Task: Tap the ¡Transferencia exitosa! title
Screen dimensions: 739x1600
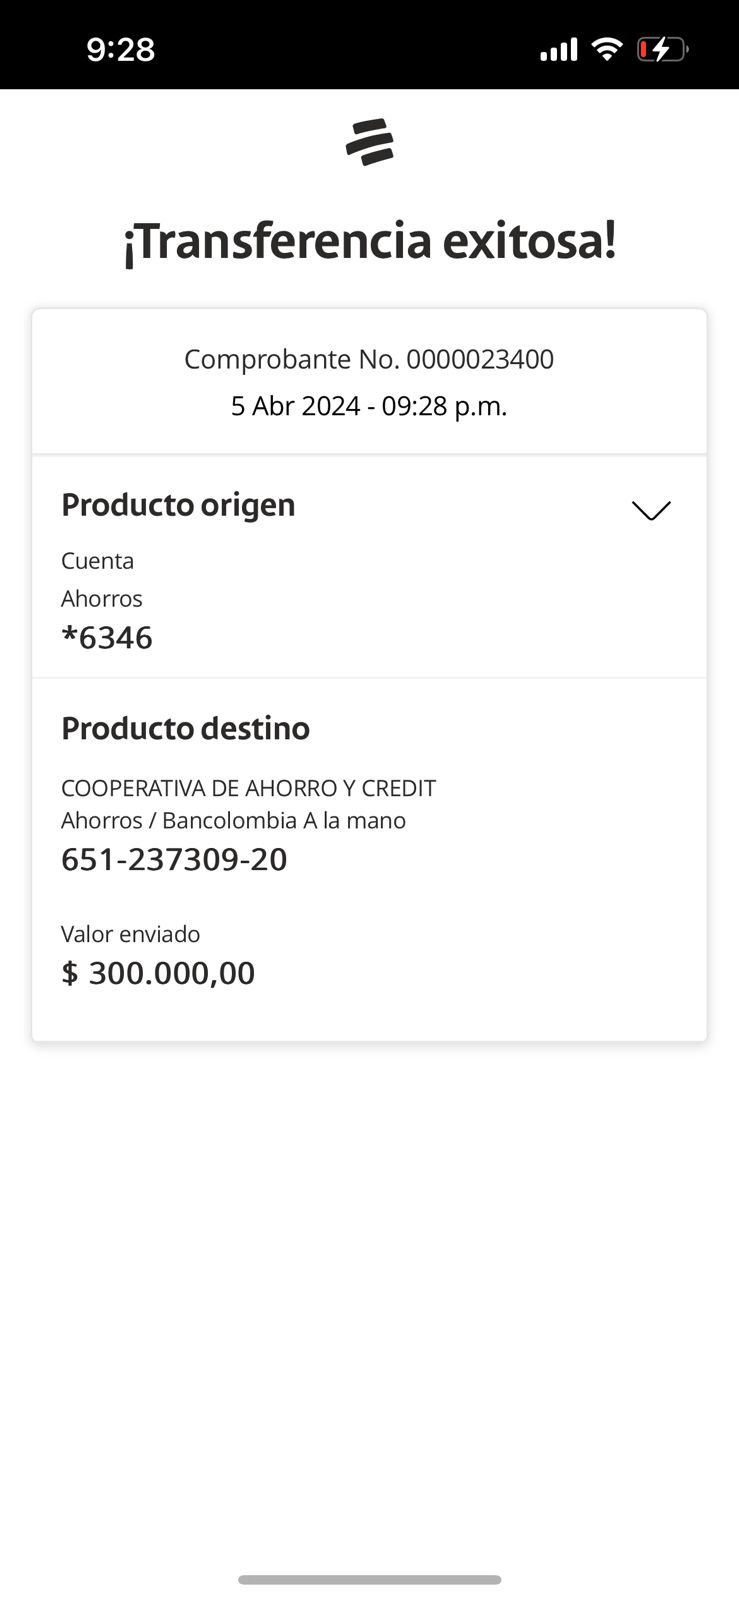Action: pyautogui.click(x=369, y=241)
